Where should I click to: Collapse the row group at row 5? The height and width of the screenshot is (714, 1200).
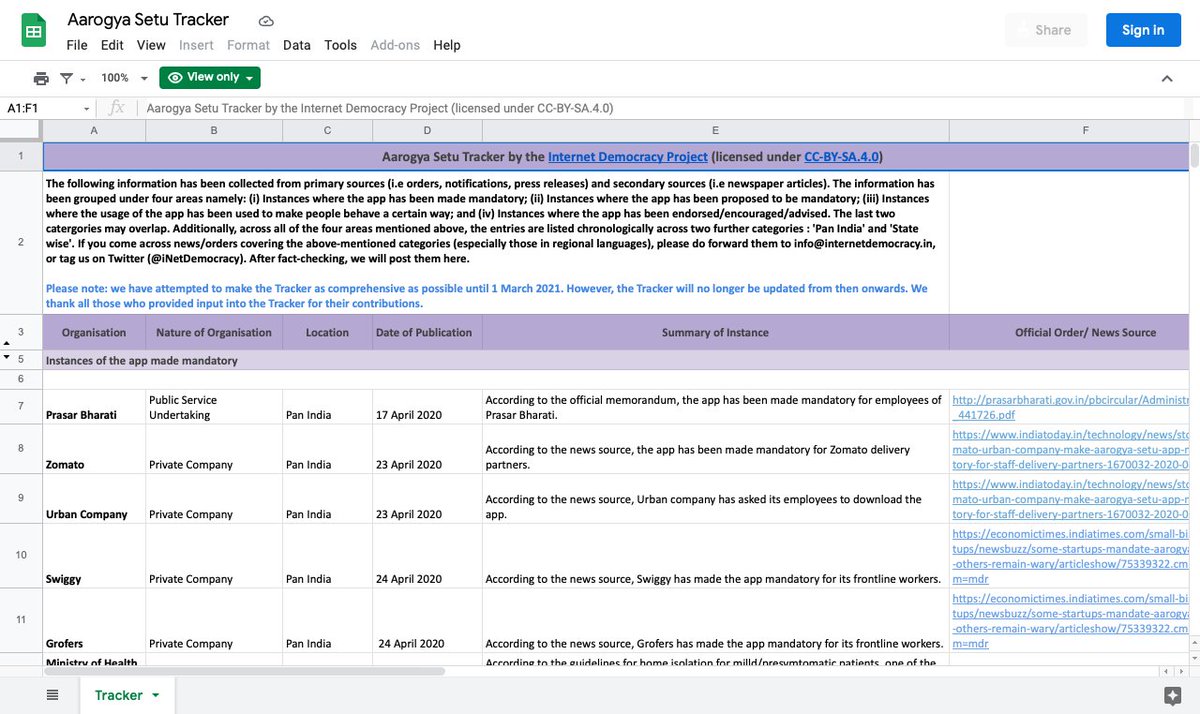pyautogui.click(x=7, y=357)
